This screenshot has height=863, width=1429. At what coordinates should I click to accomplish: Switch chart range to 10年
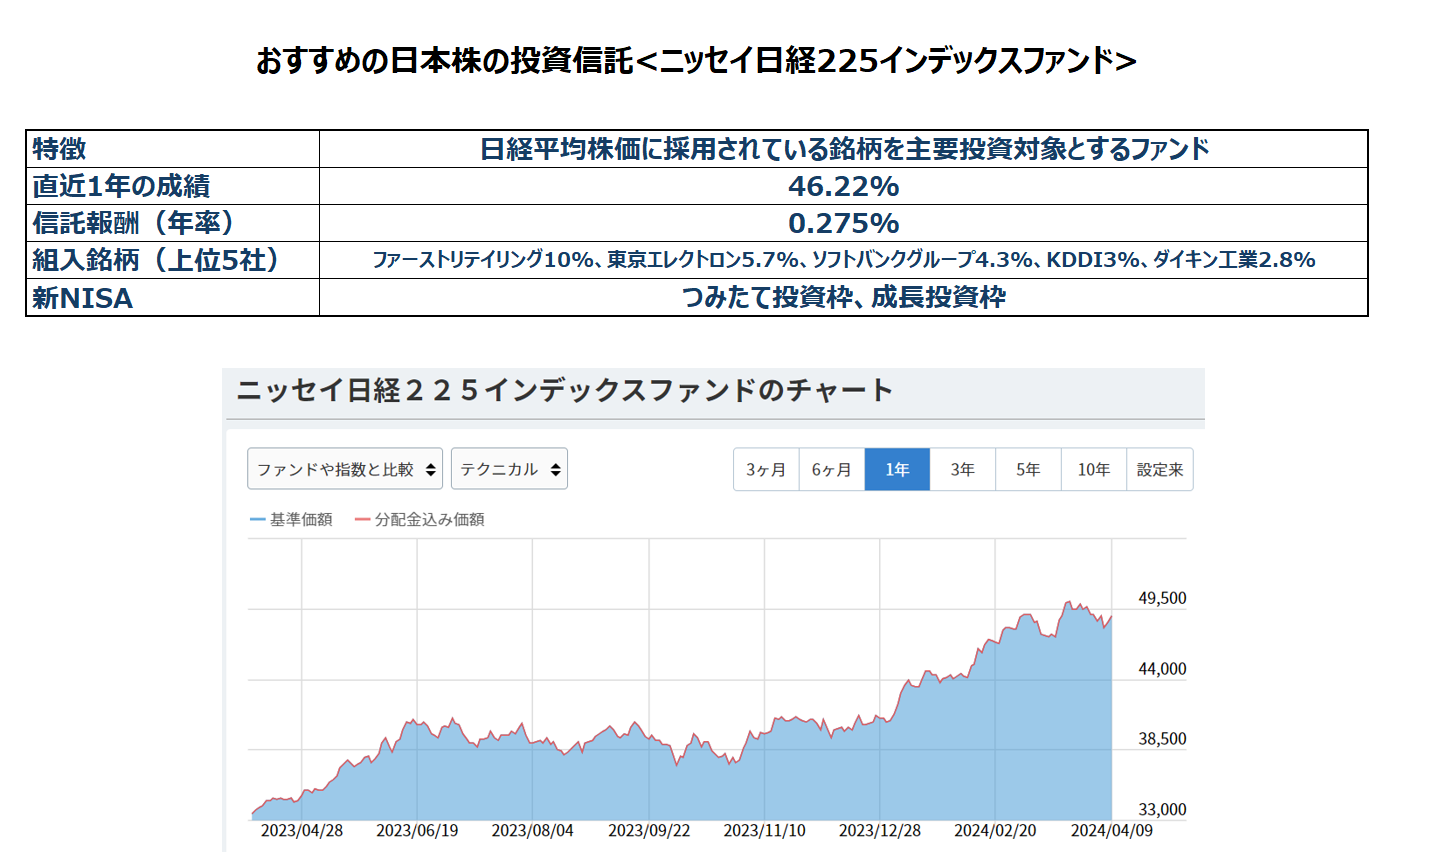(1094, 470)
